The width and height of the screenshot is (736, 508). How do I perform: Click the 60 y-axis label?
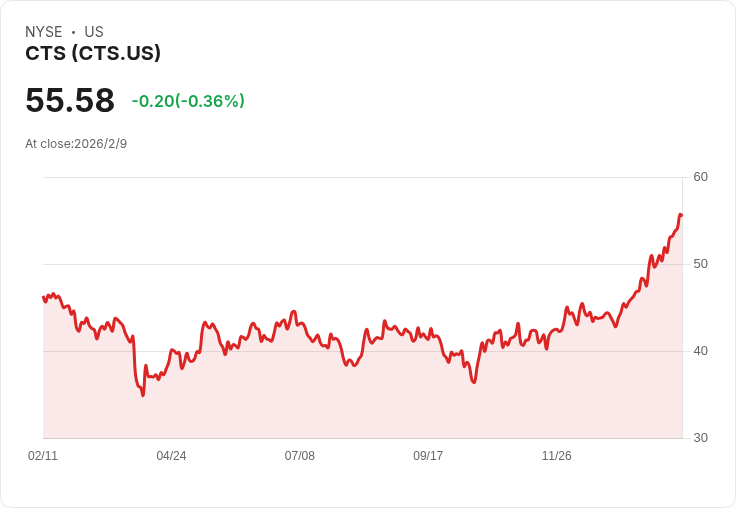coord(701,177)
